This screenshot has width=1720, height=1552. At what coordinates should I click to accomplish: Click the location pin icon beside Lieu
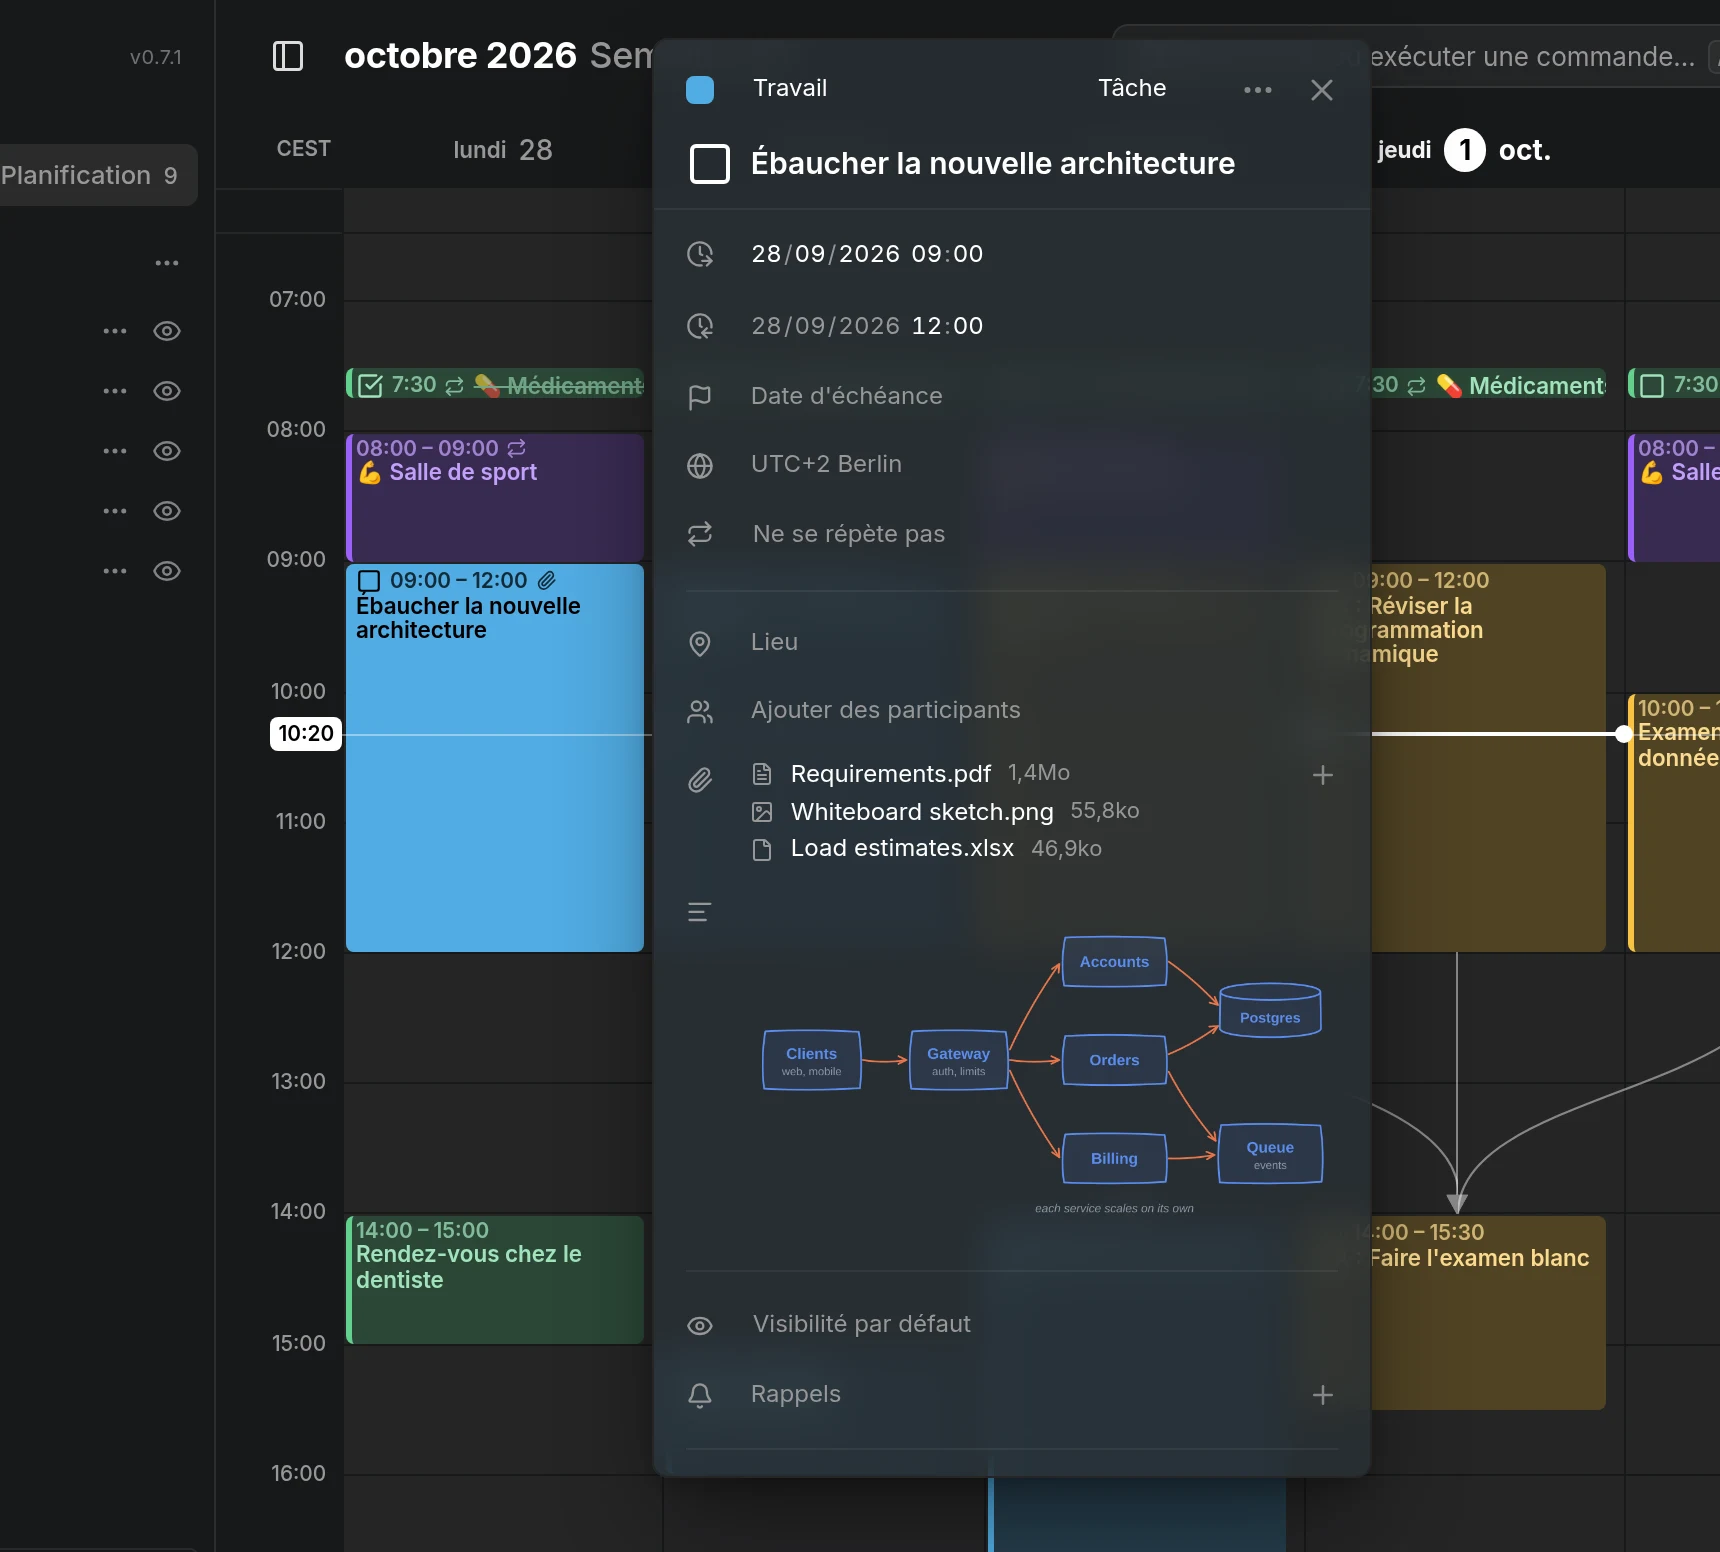click(x=700, y=644)
